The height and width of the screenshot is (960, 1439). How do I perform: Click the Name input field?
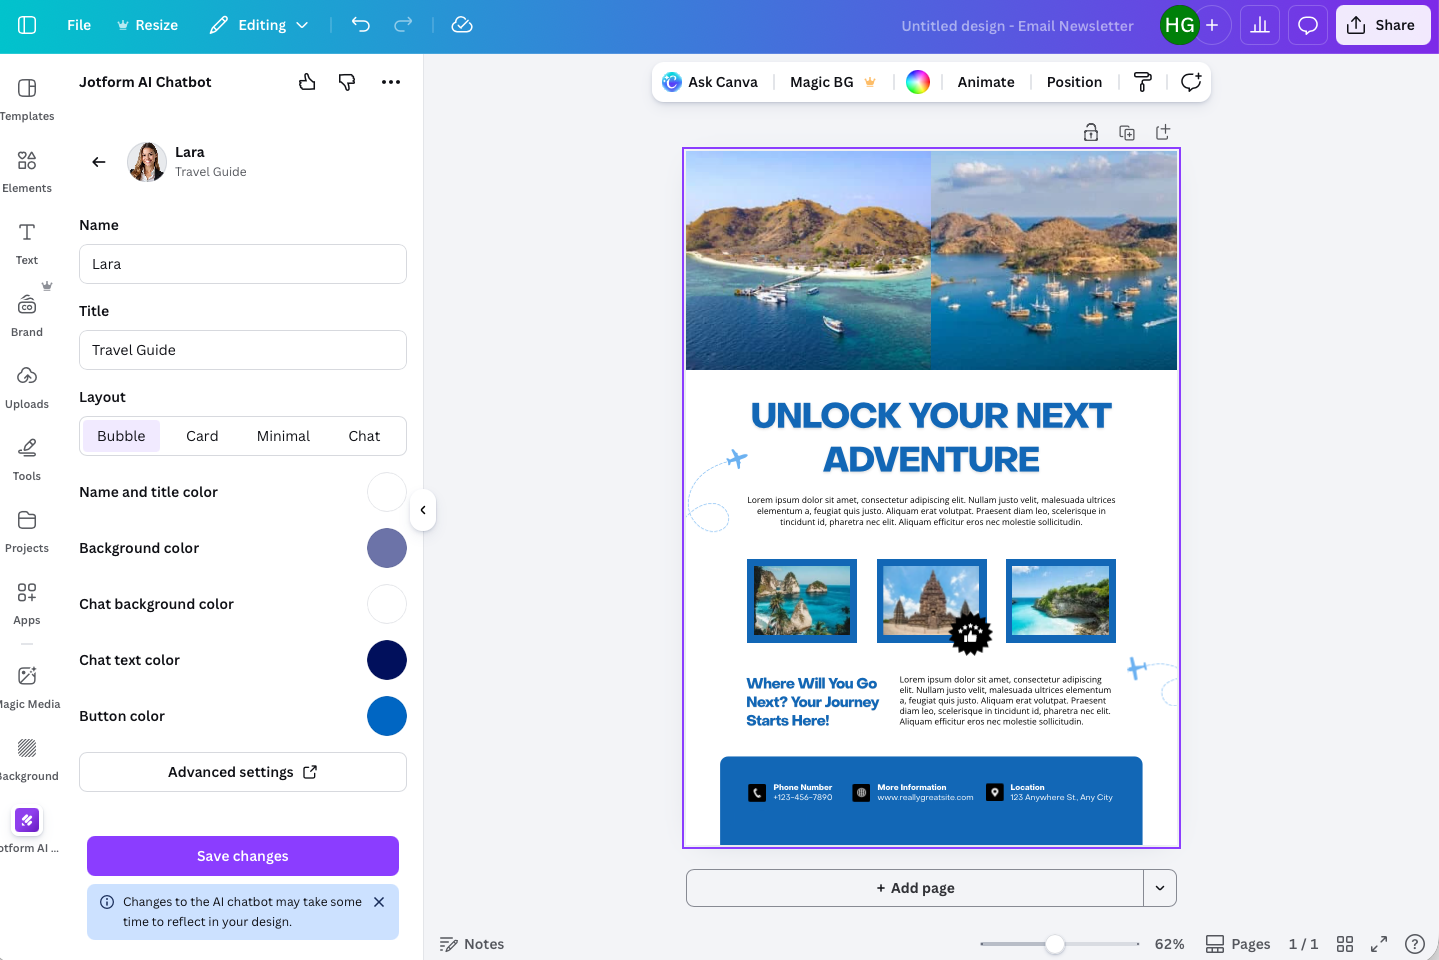click(242, 263)
